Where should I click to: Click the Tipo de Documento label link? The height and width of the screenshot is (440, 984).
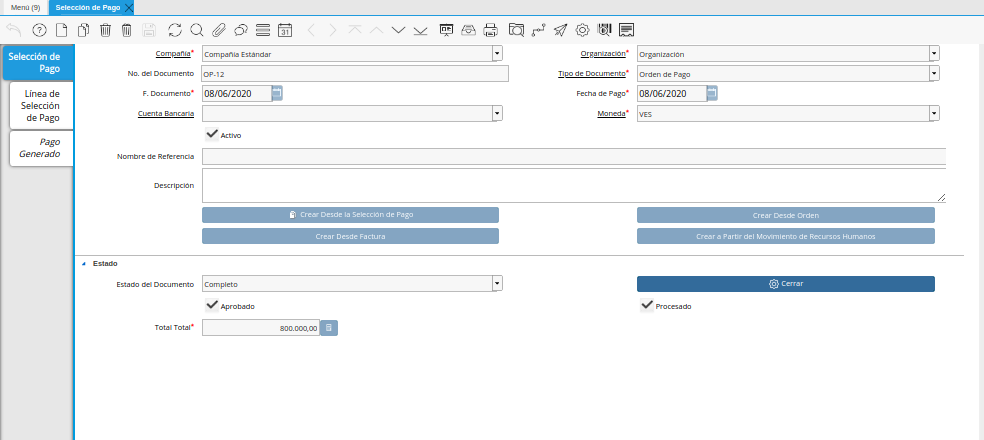[x=592, y=73]
